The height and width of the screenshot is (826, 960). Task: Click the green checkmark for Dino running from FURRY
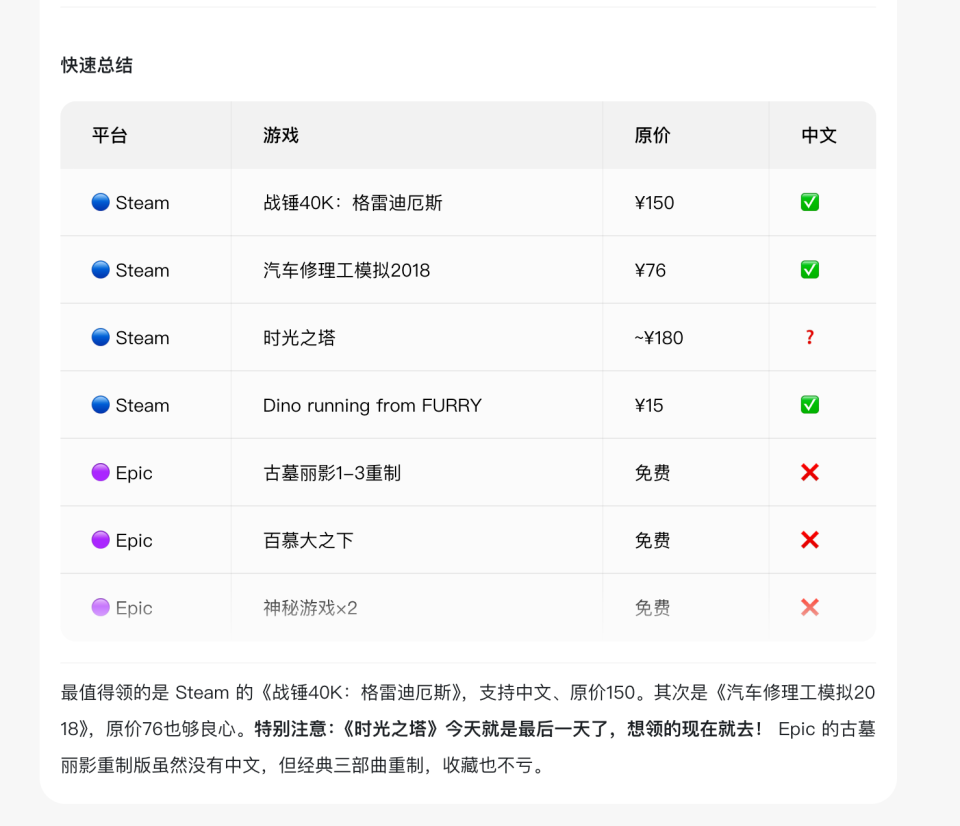[x=809, y=405]
